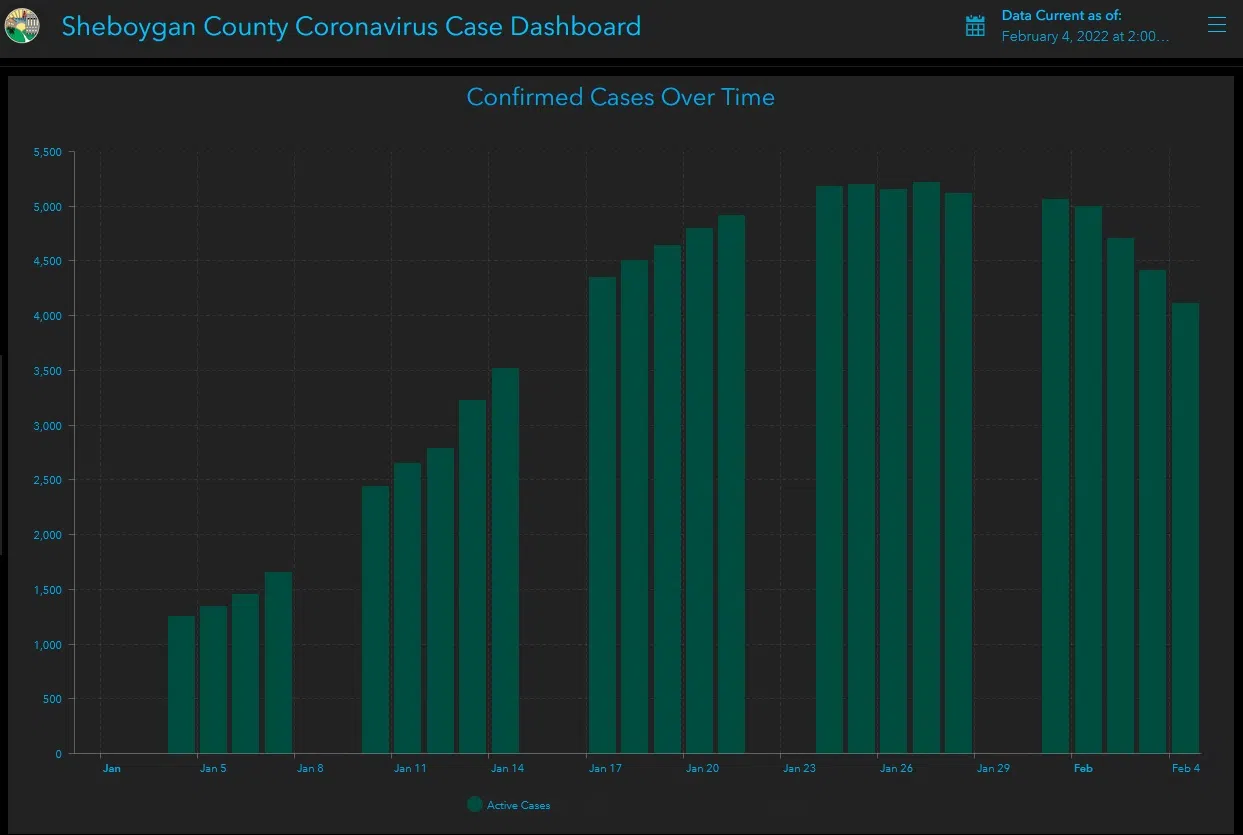Select the bar for Jan 5
This screenshot has width=1243, height=835.
[213, 679]
